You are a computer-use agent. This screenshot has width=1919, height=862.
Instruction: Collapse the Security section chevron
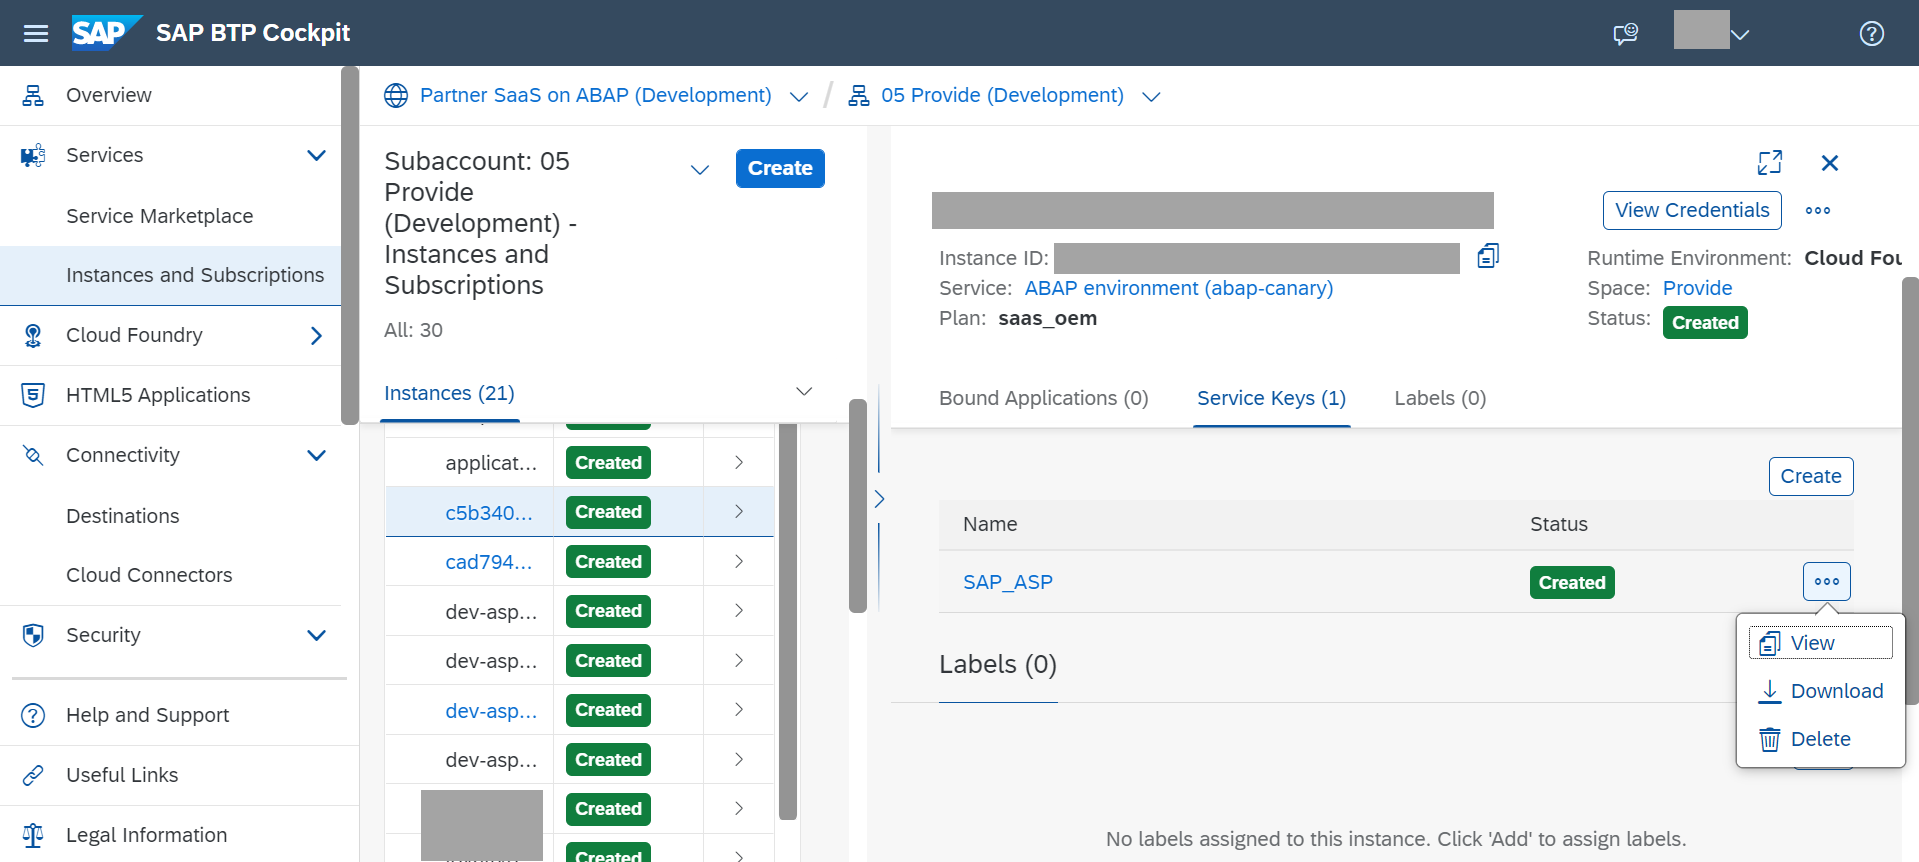[x=316, y=635]
